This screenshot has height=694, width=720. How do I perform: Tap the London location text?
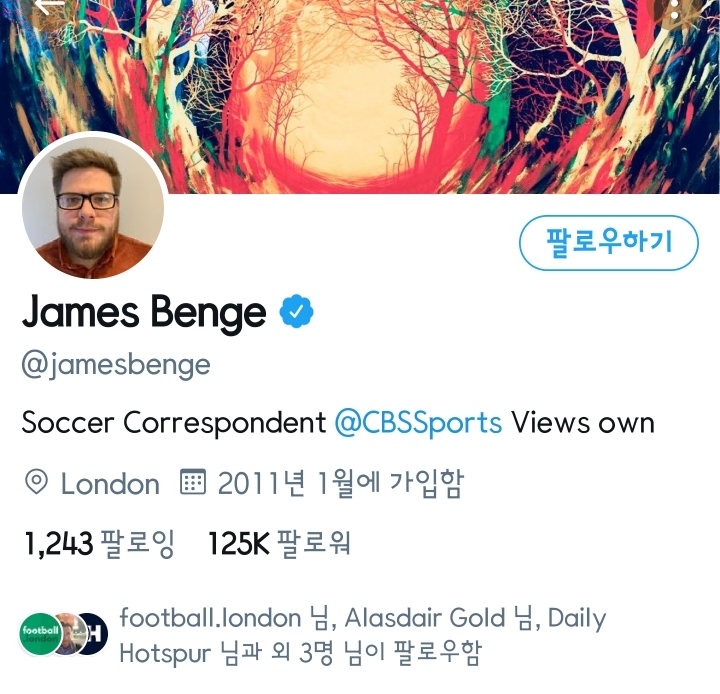110,484
